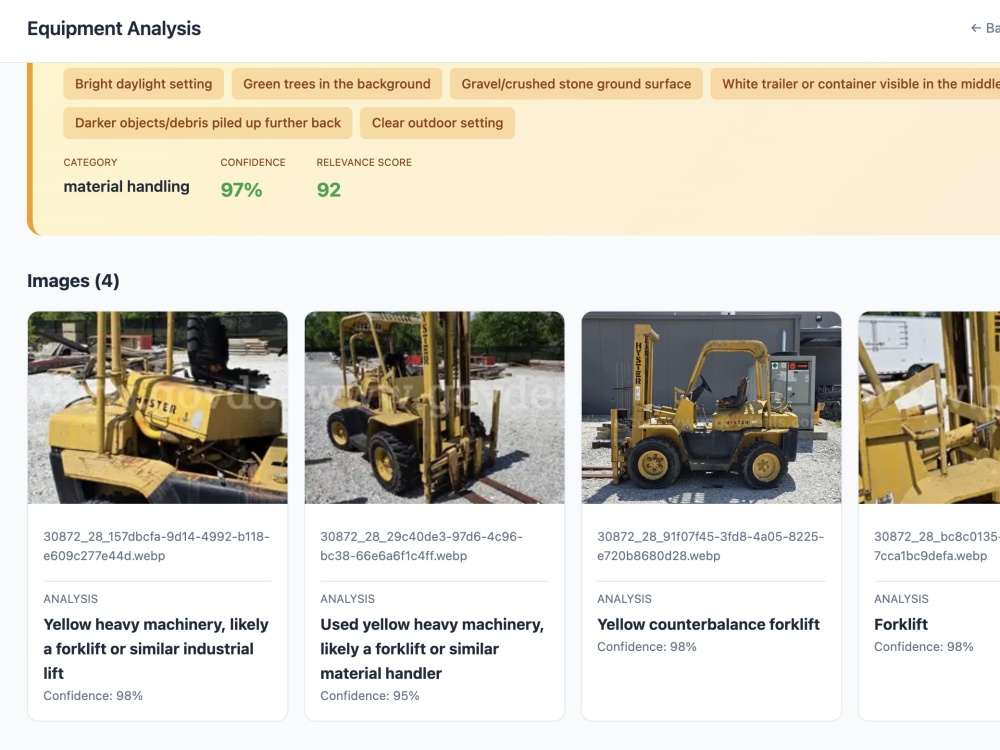The image size is (1000, 750).
Task: Click the 97% confidence value
Action: click(241, 189)
